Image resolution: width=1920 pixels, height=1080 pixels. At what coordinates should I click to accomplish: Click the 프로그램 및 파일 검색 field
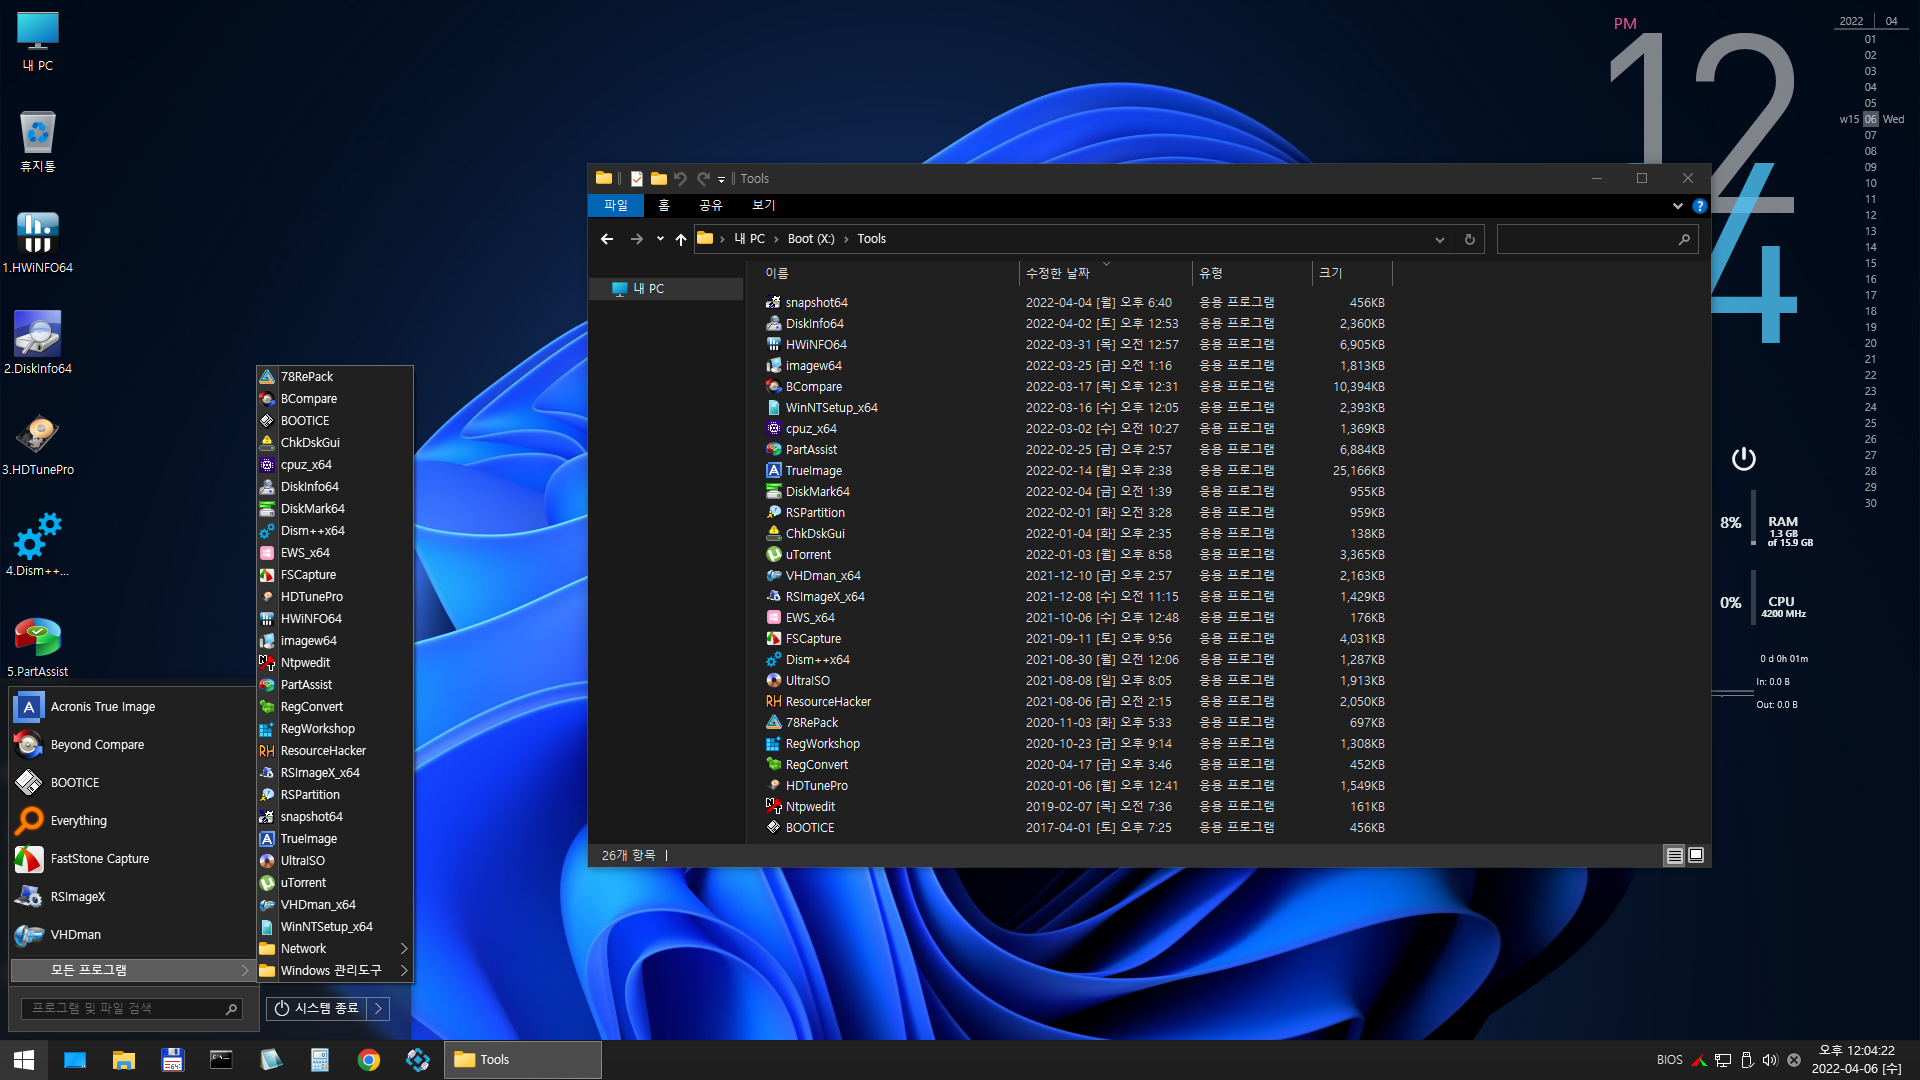pyautogui.click(x=131, y=1009)
